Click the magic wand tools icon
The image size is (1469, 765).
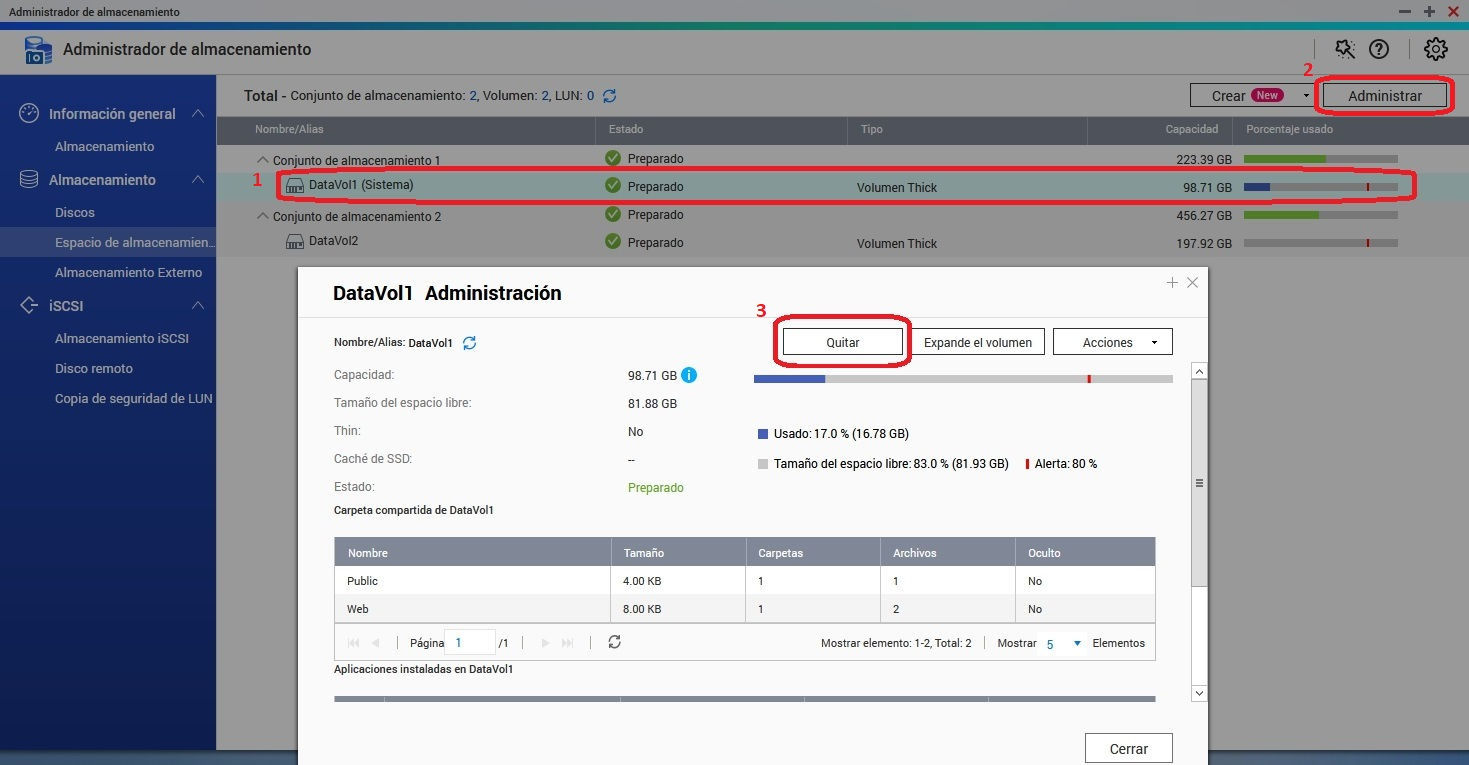click(x=1345, y=49)
